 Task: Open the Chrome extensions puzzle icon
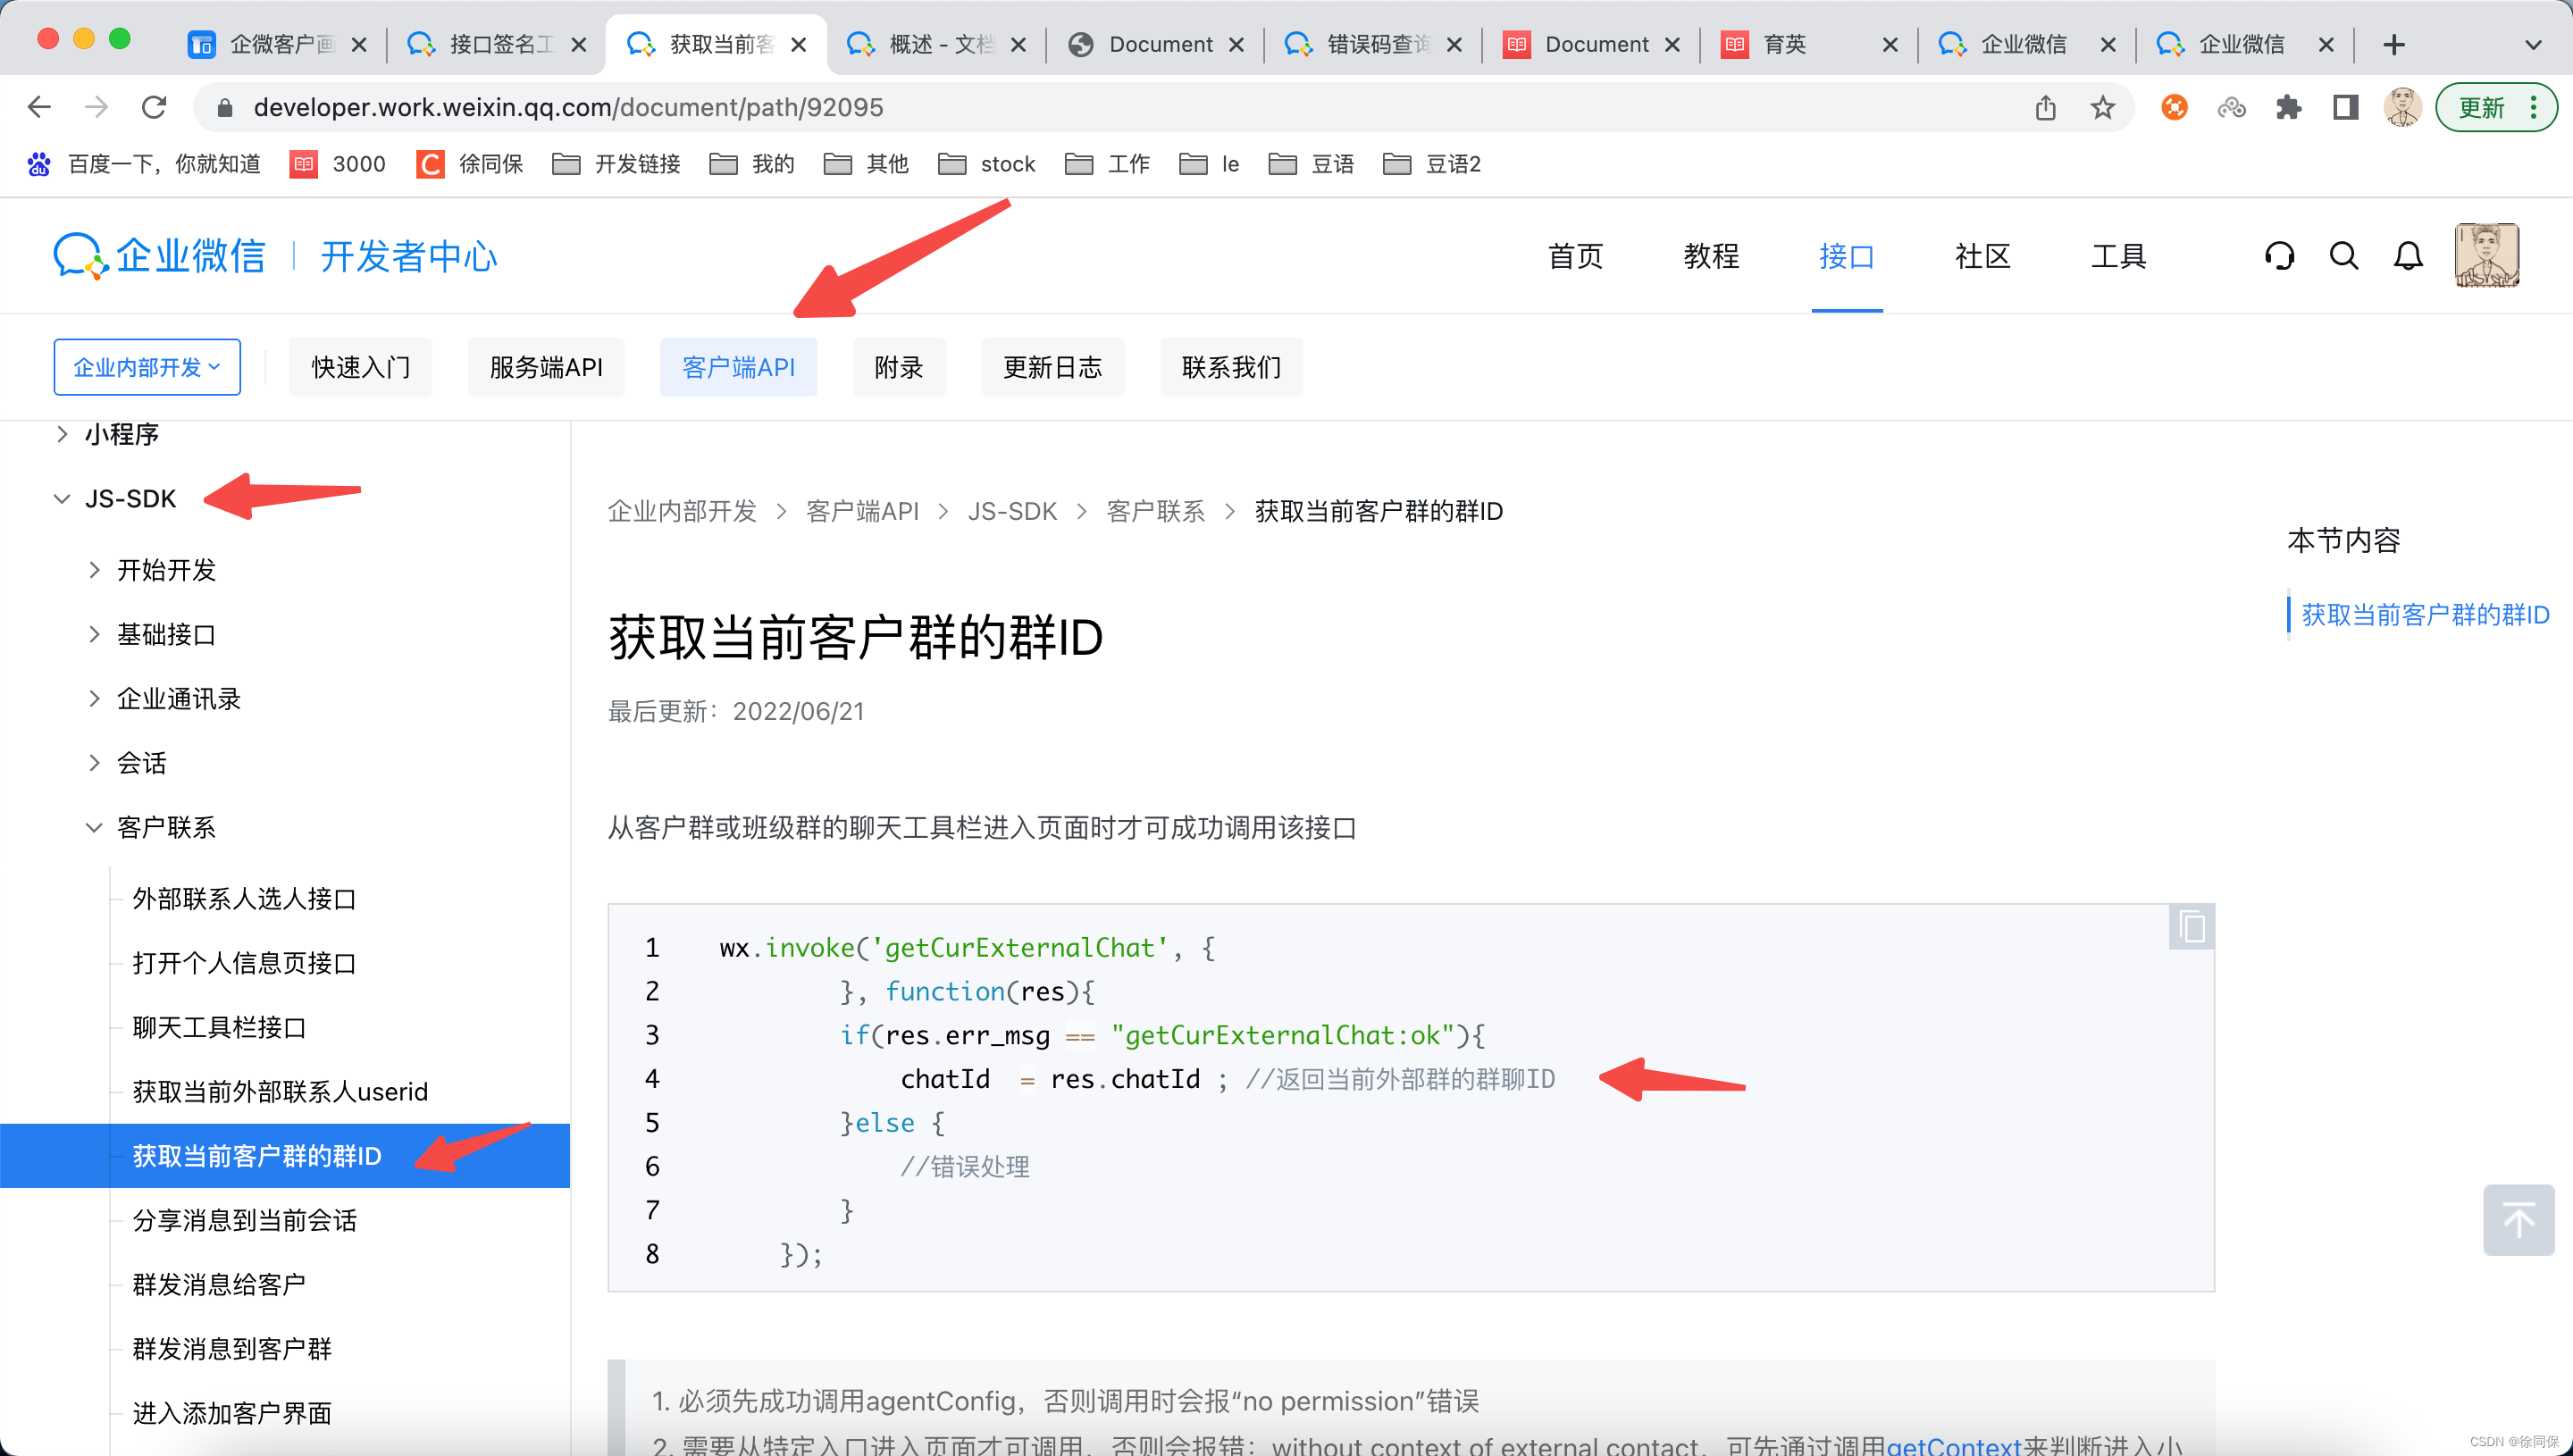click(2288, 107)
